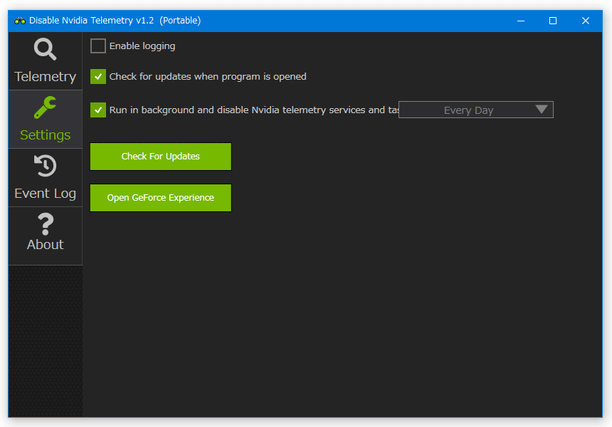The height and width of the screenshot is (427, 612).
Task: Click the About question mark icon
Action: (x=45, y=224)
